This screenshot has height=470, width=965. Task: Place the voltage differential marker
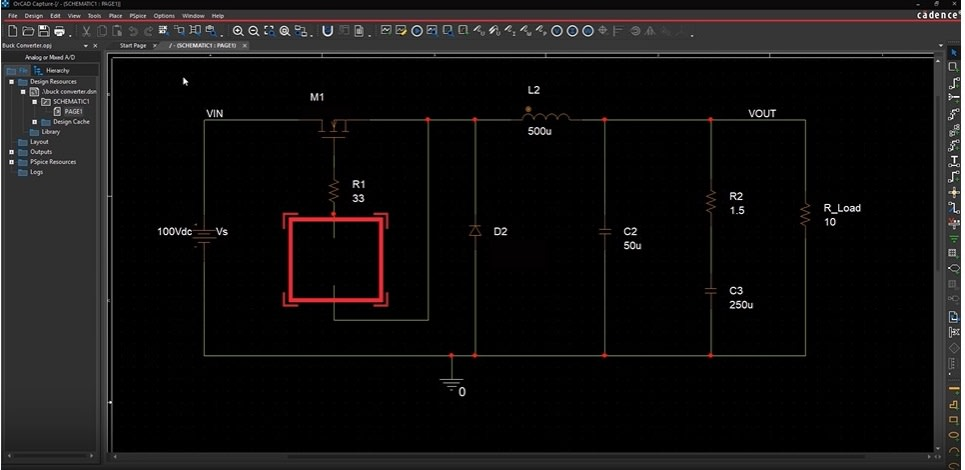coord(494,30)
